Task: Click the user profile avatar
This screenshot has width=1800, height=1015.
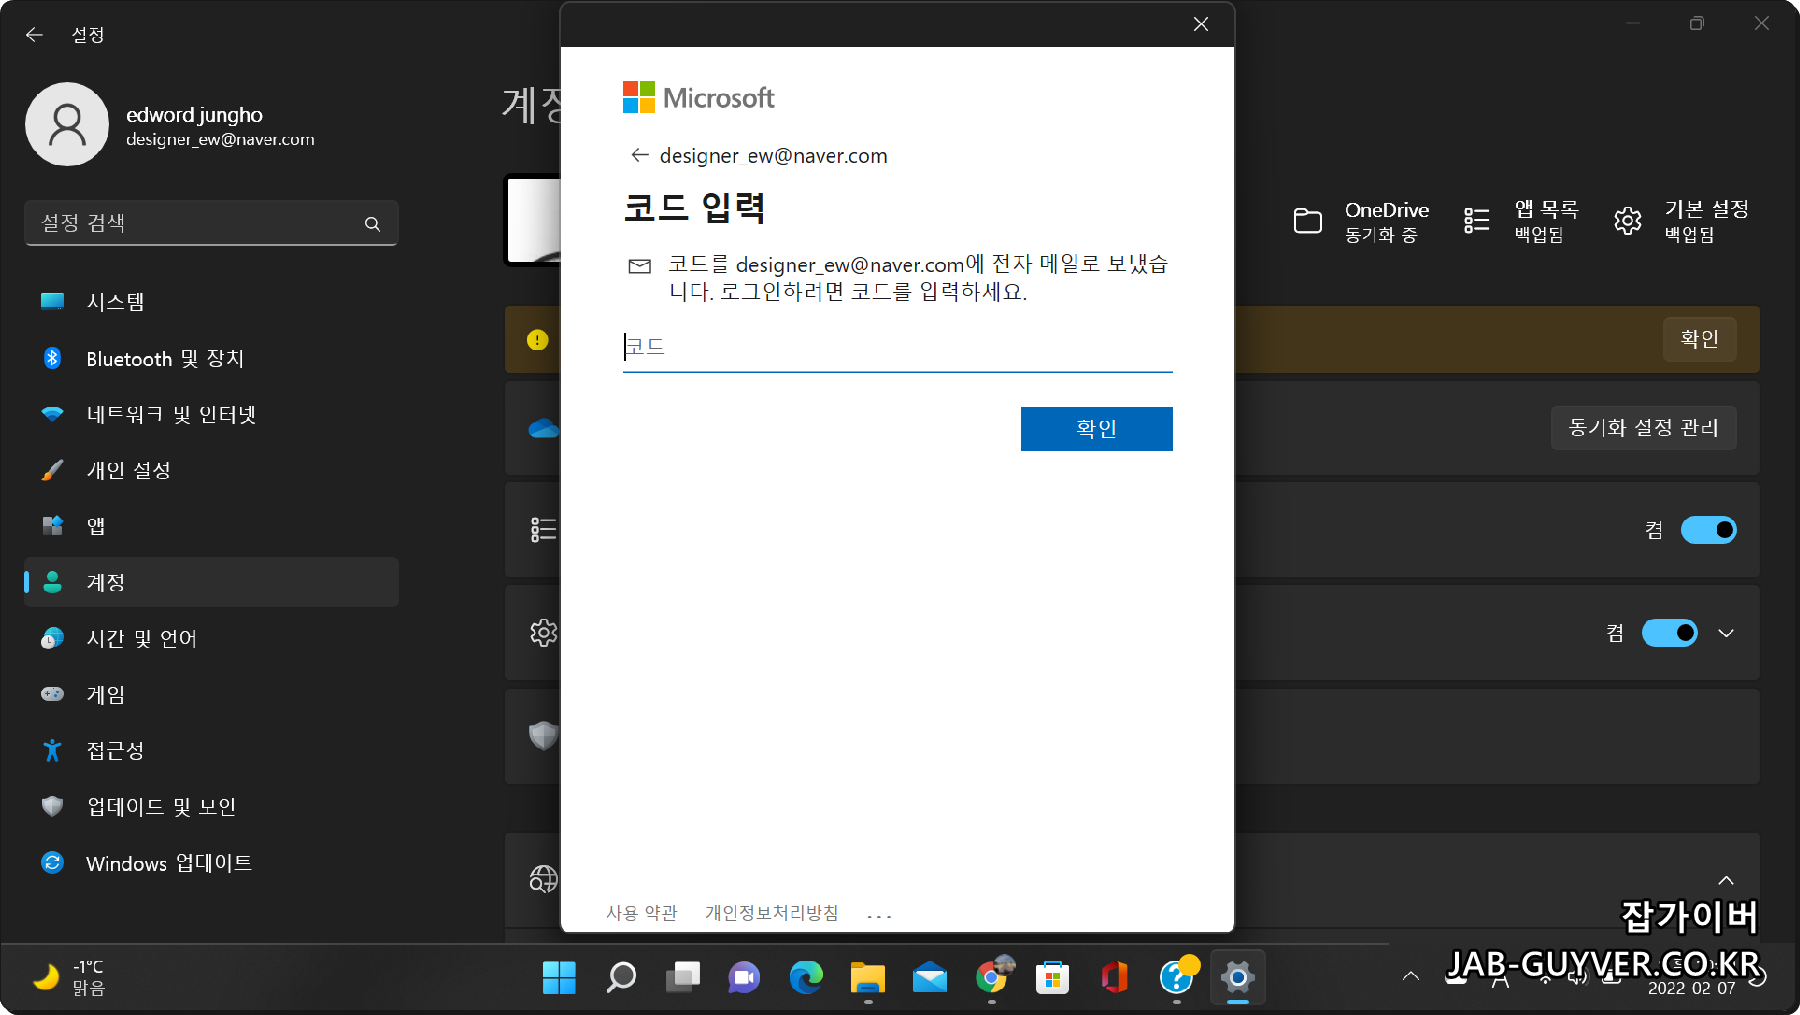Action: [67, 124]
